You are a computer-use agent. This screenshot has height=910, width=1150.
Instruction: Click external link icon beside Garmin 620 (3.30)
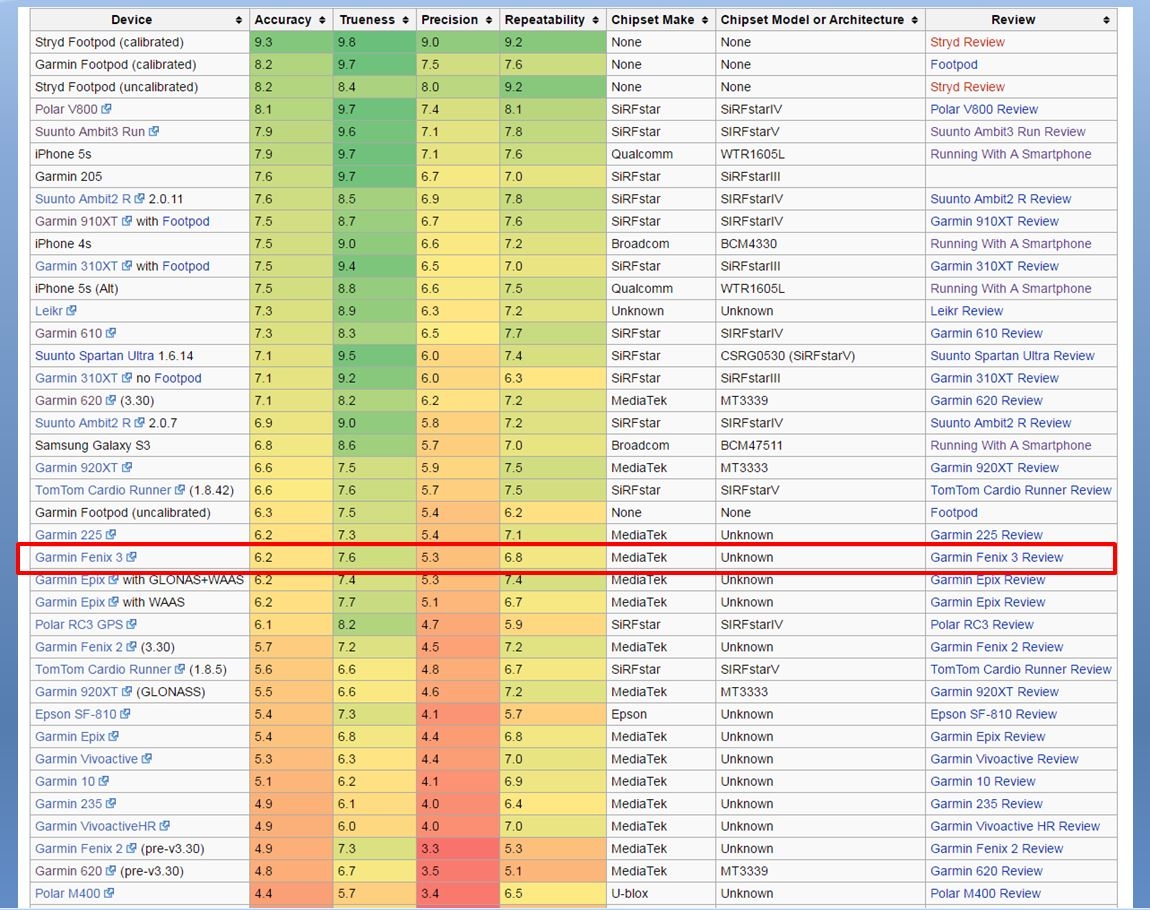click(x=111, y=400)
